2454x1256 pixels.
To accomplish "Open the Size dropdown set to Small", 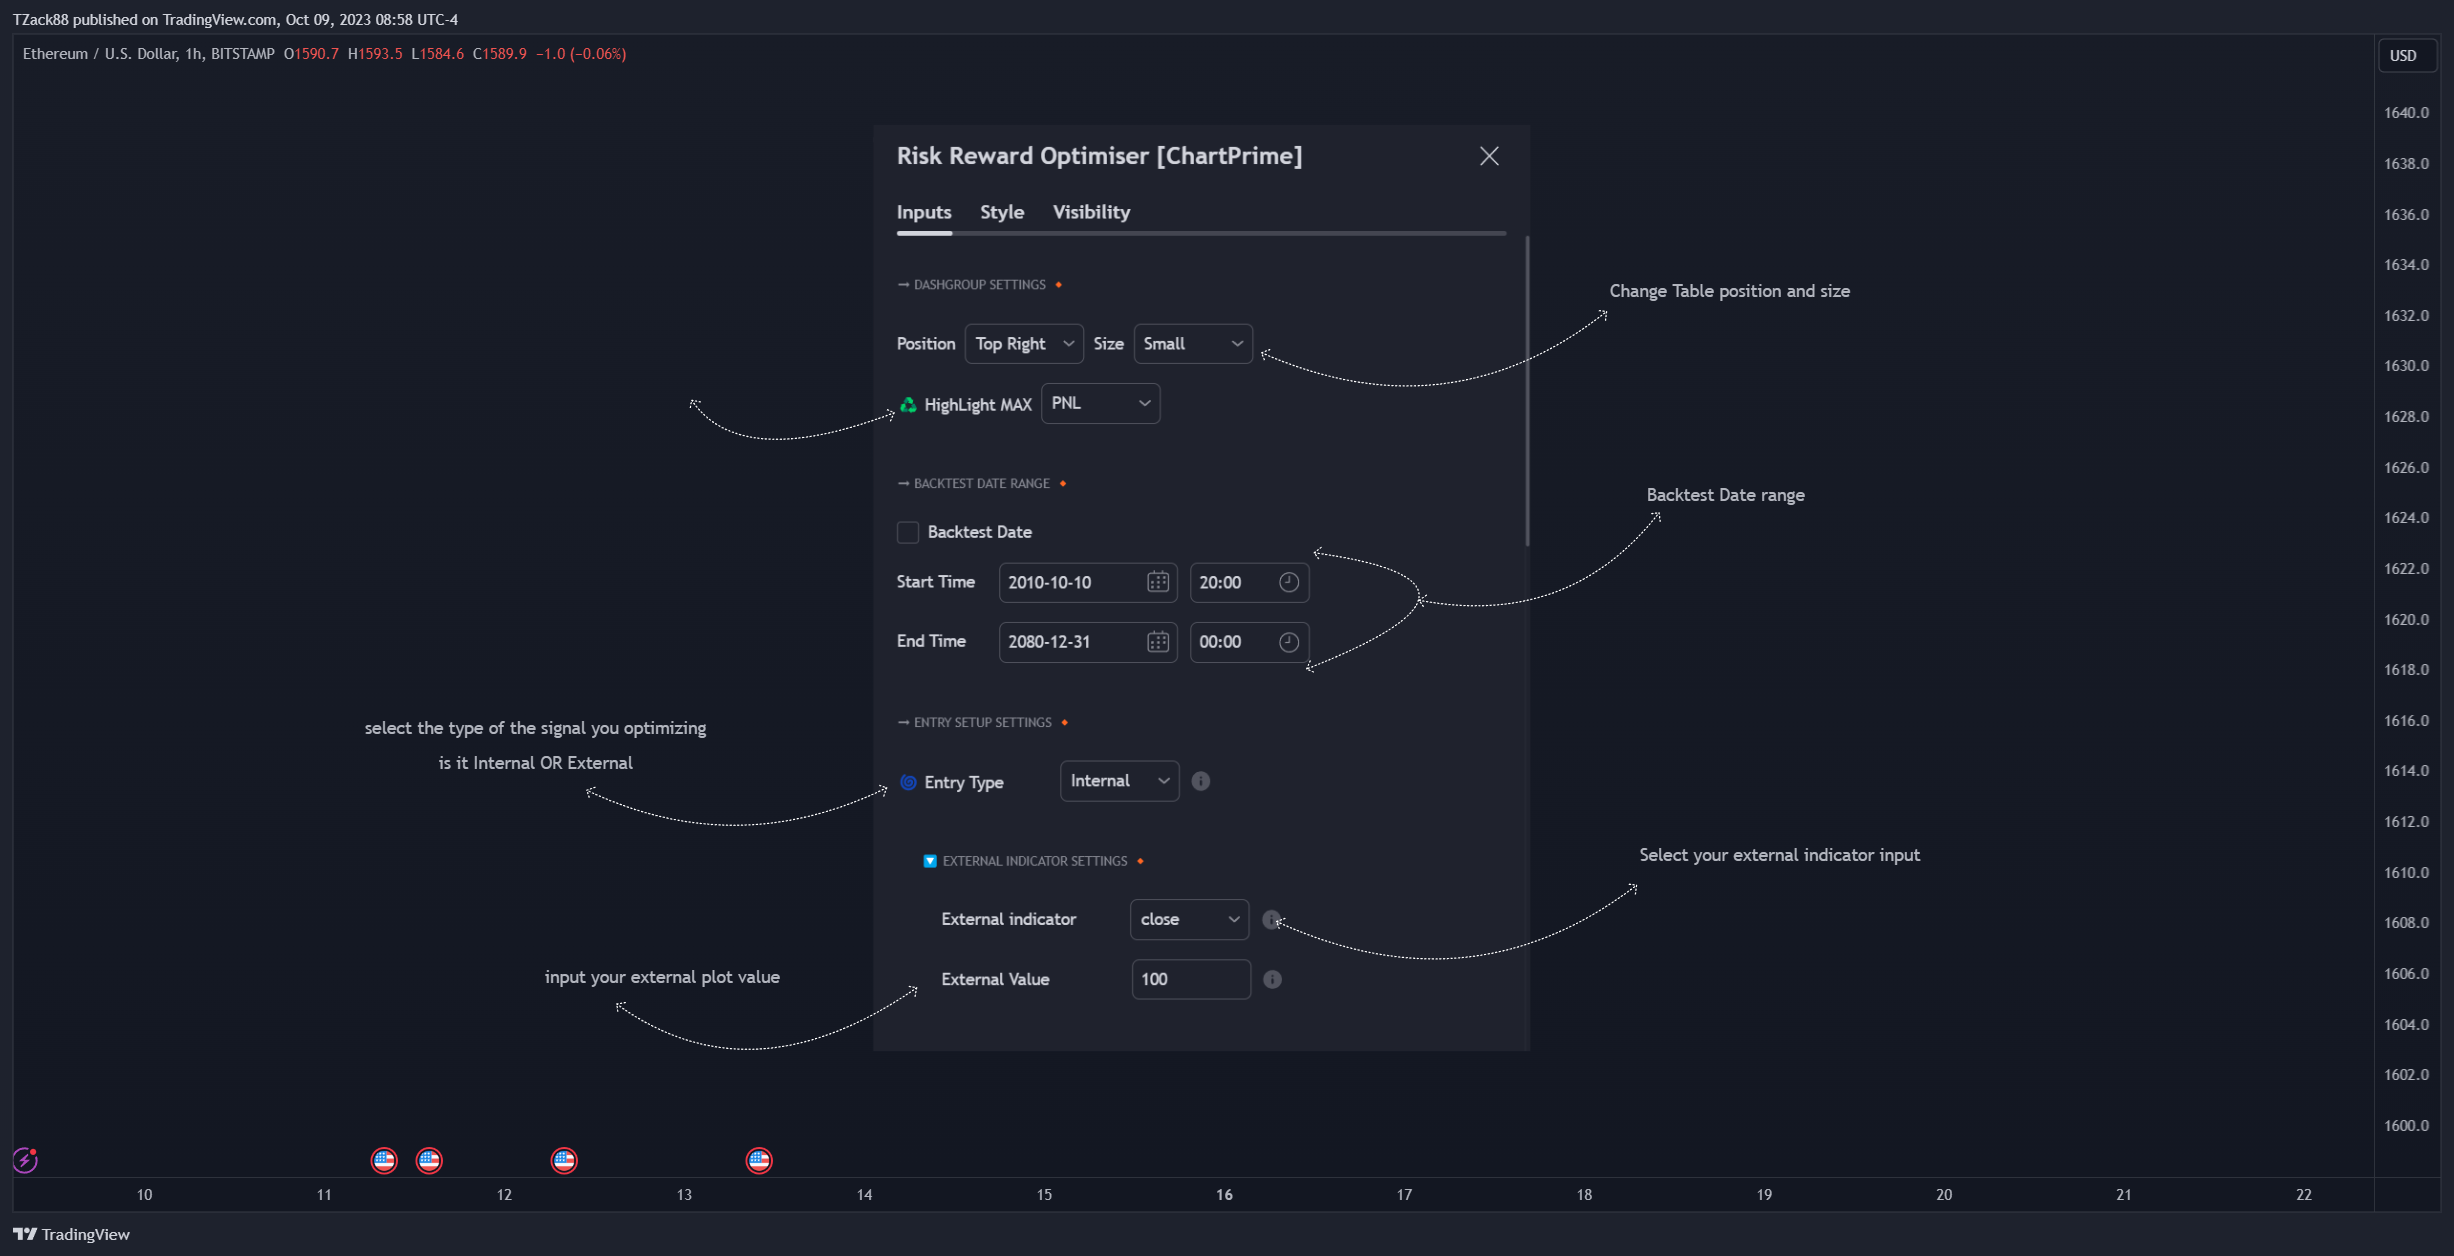I will (1193, 344).
